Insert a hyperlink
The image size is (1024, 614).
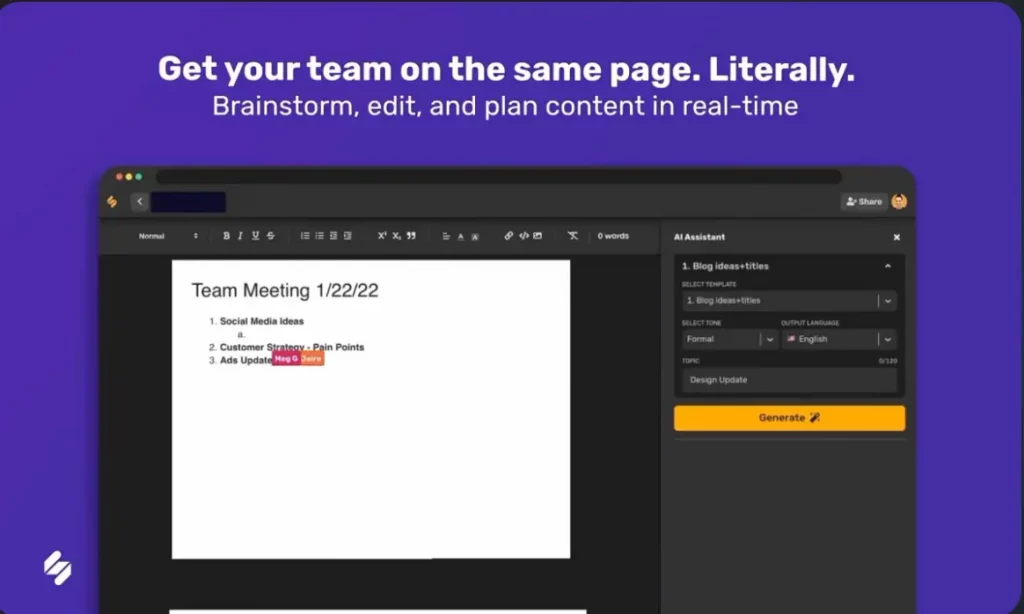point(509,236)
